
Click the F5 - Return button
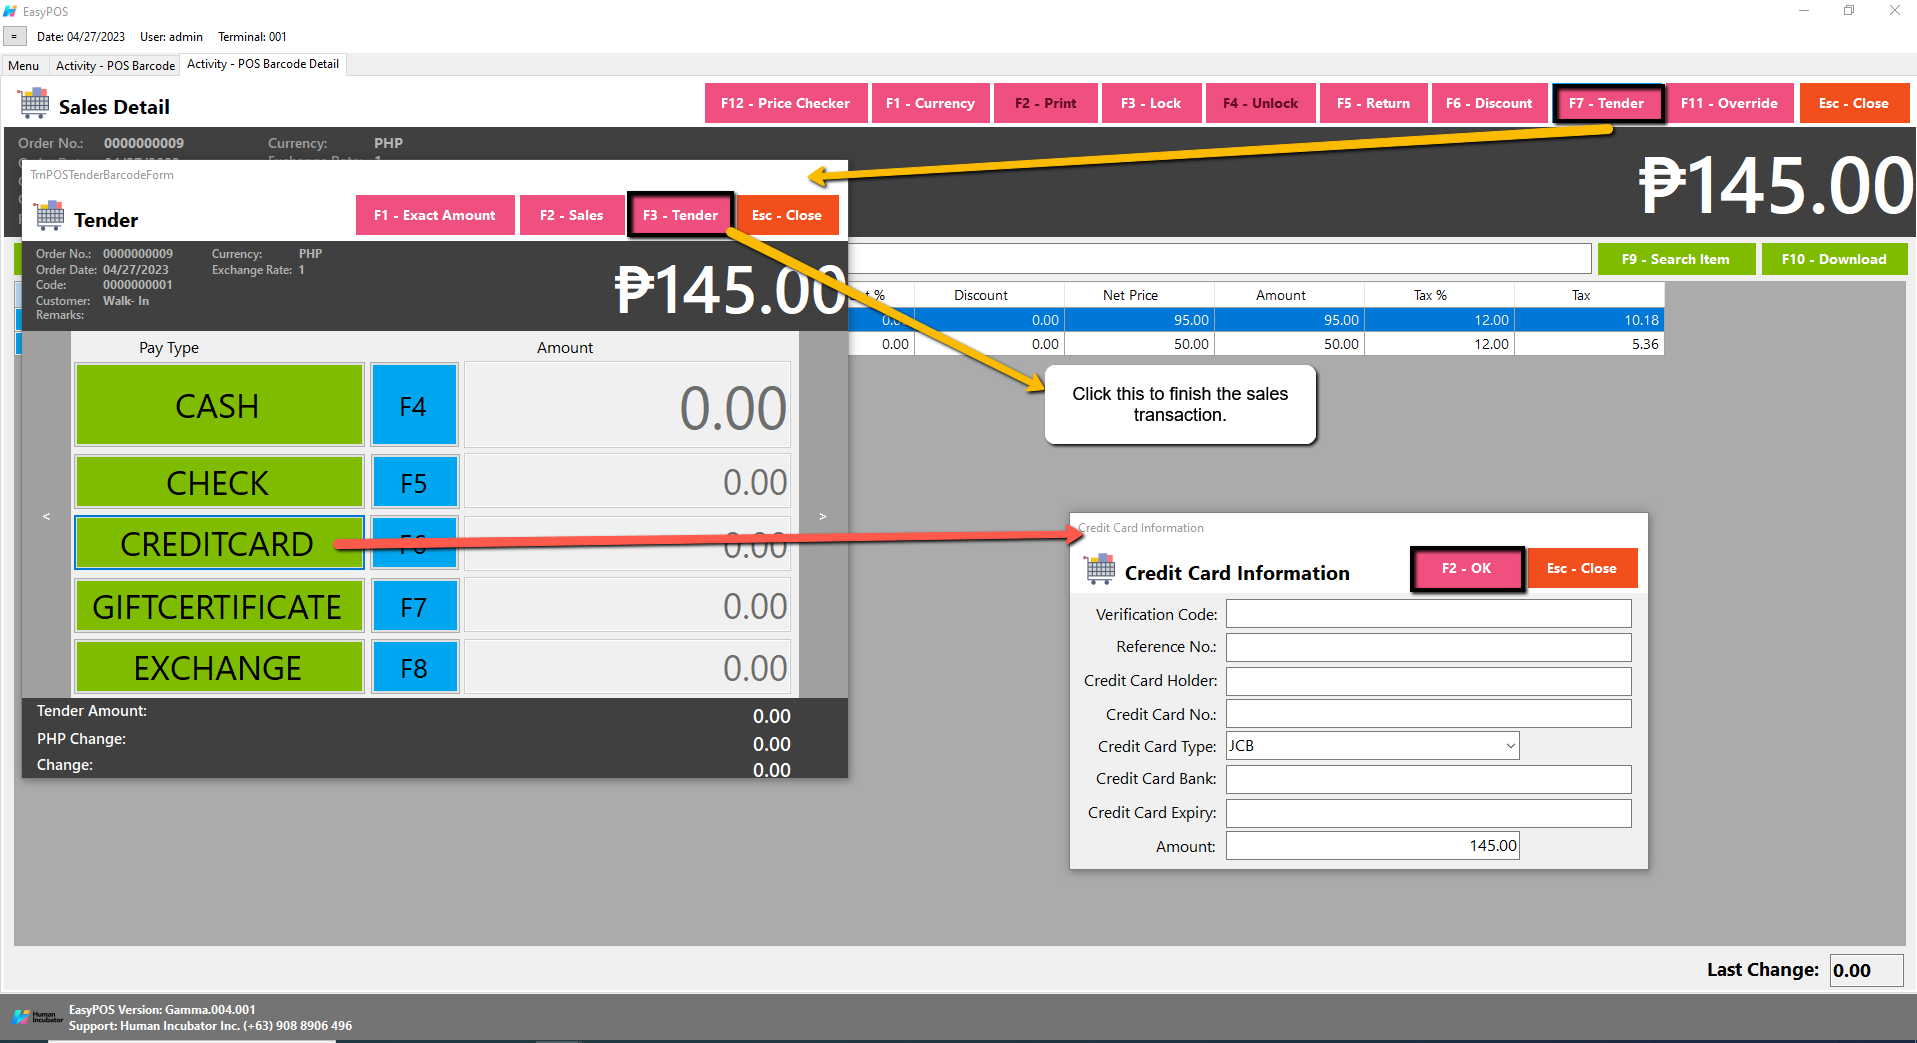pos(1374,103)
